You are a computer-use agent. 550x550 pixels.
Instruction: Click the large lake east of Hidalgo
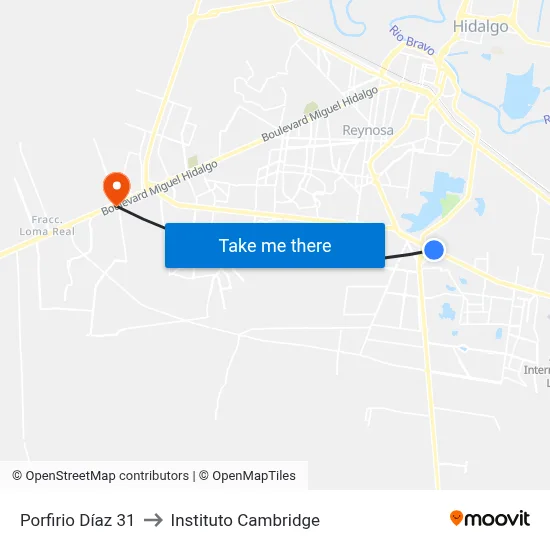pos(521,93)
